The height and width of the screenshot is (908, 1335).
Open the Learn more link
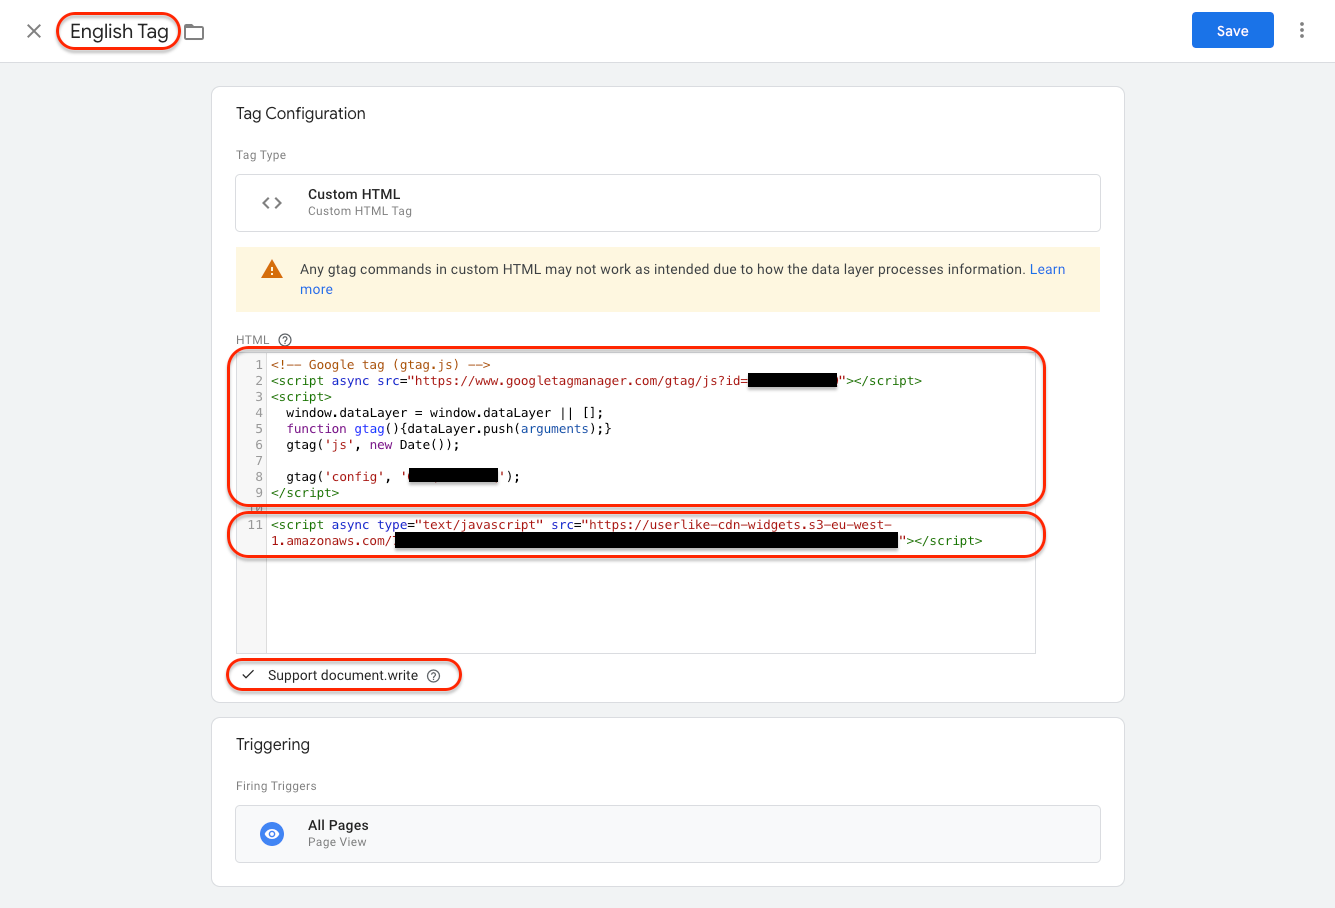[x=1047, y=269]
